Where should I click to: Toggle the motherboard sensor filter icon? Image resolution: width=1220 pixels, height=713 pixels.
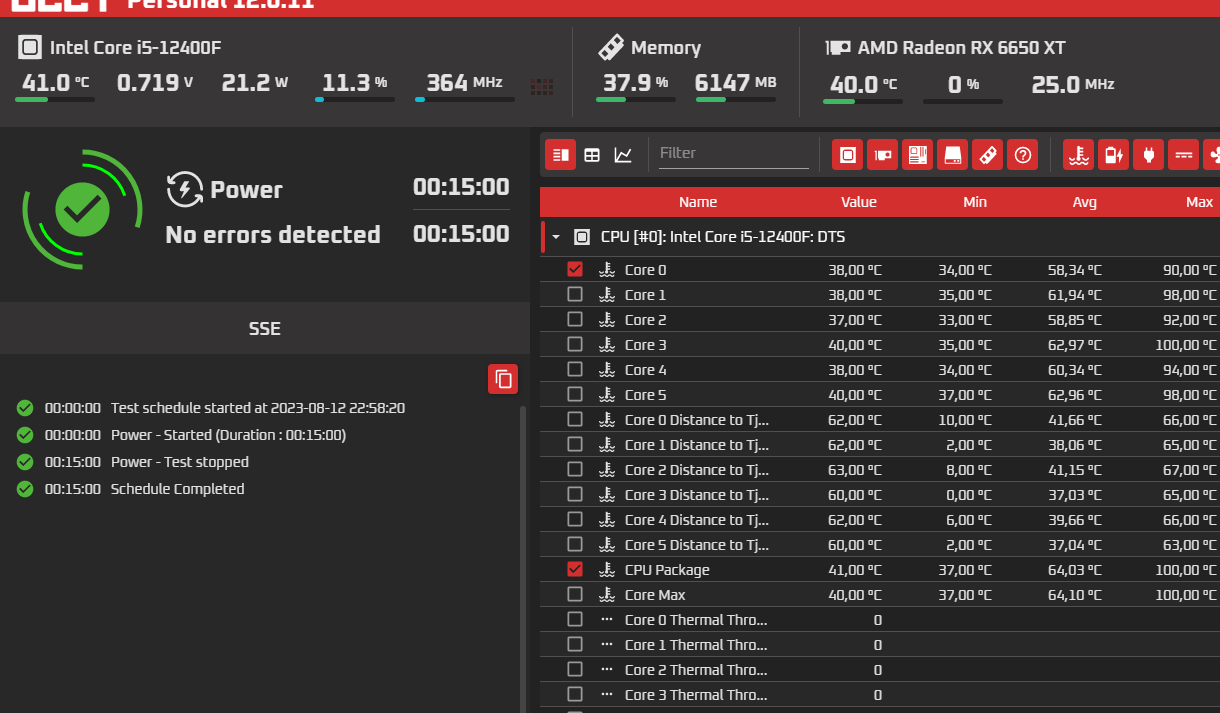[x=917, y=155]
